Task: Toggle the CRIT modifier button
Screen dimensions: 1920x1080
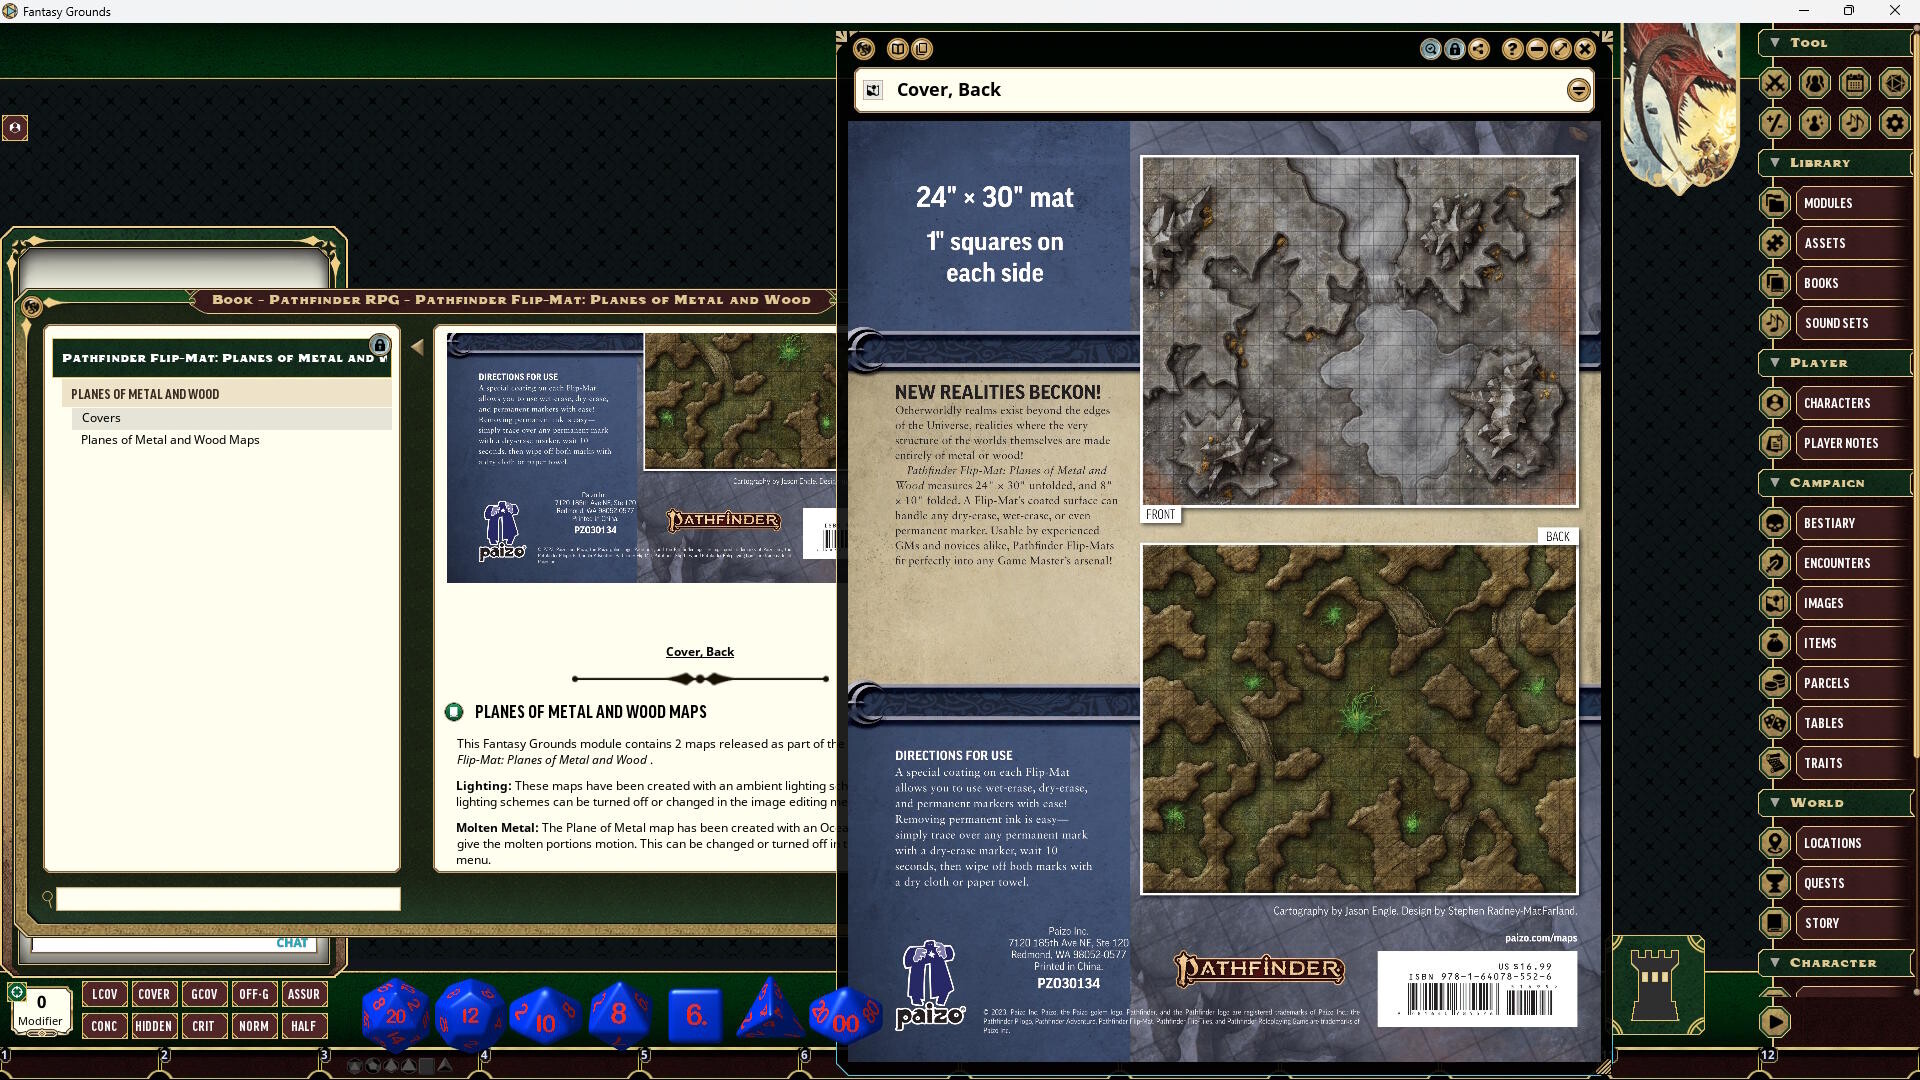Action: tap(204, 1026)
